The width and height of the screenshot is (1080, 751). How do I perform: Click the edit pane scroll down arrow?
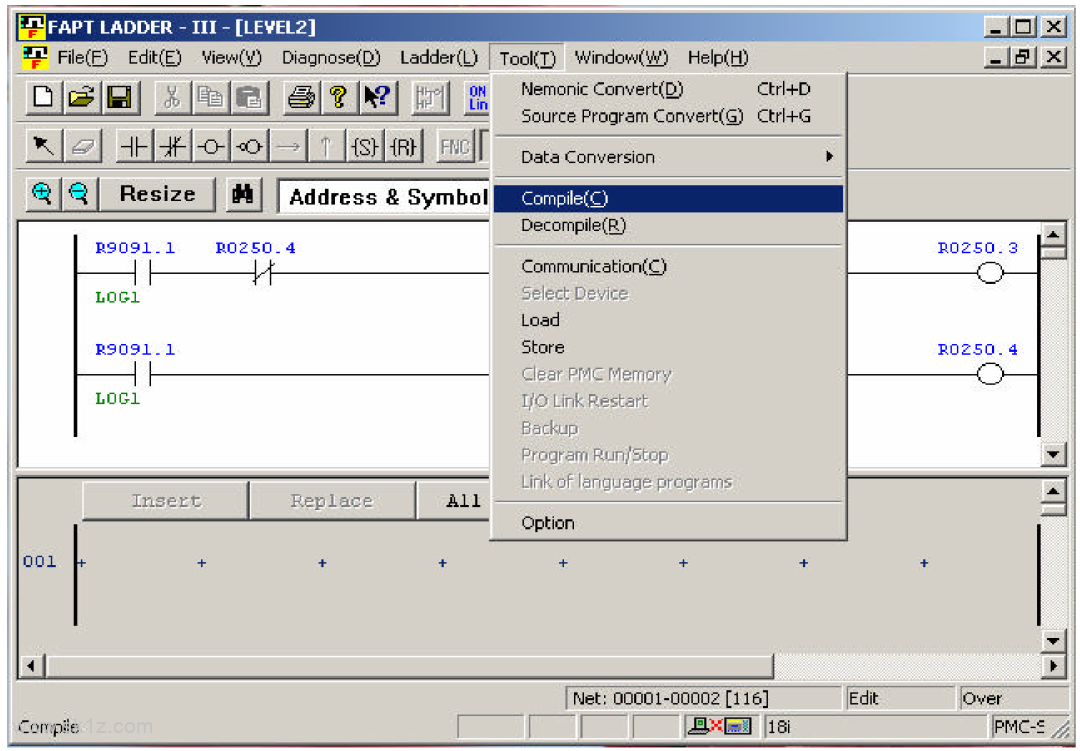coord(1053,641)
